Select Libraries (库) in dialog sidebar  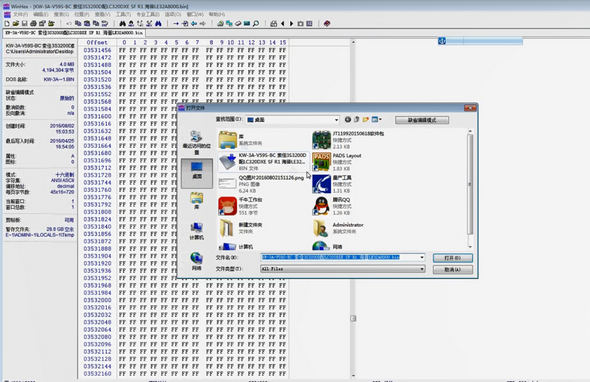coord(196,201)
